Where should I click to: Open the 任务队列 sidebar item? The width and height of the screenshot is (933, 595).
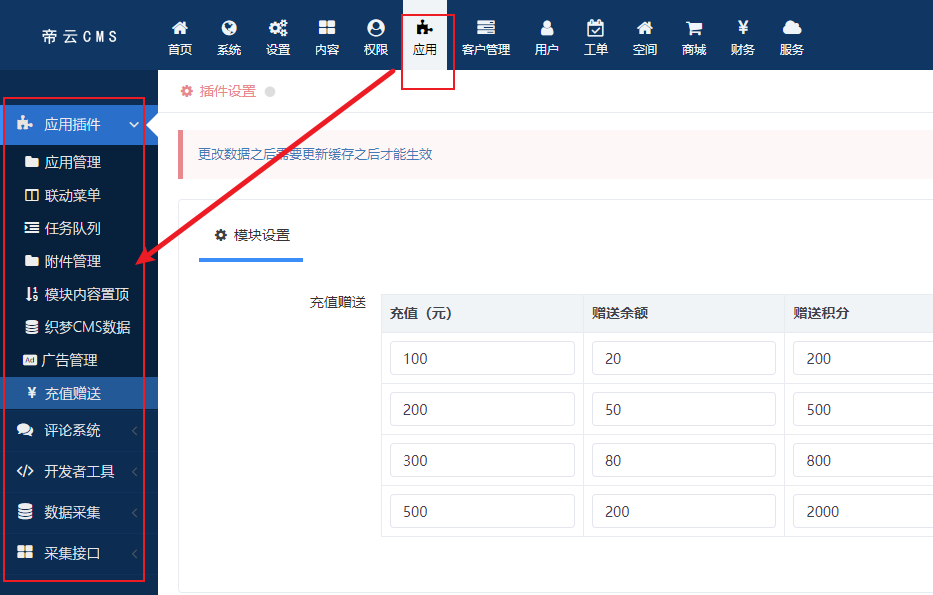73,228
